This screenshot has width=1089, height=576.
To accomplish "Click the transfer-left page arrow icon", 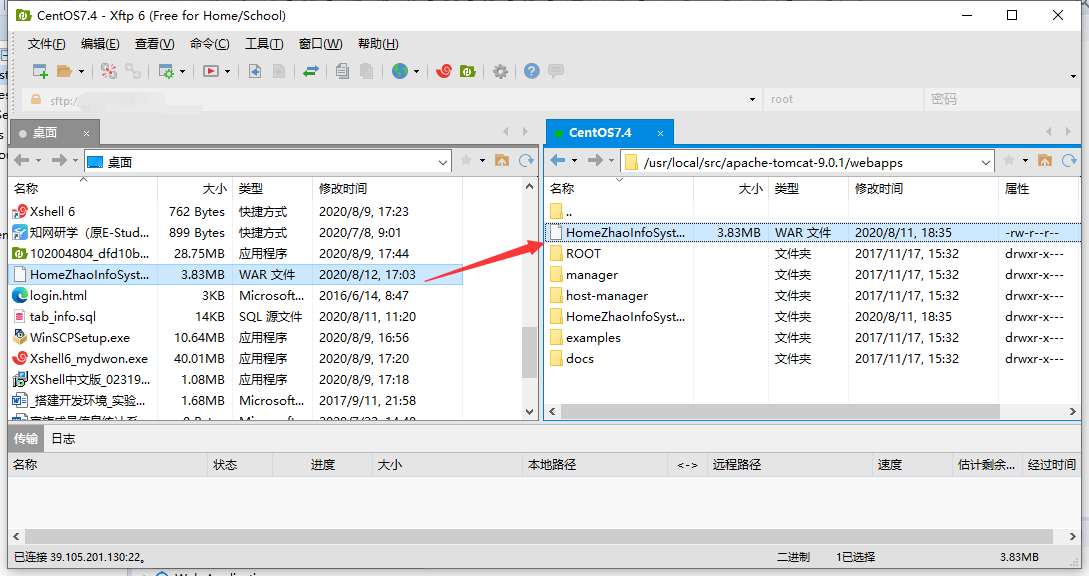I will pyautogui.click(x=255, y=71).
